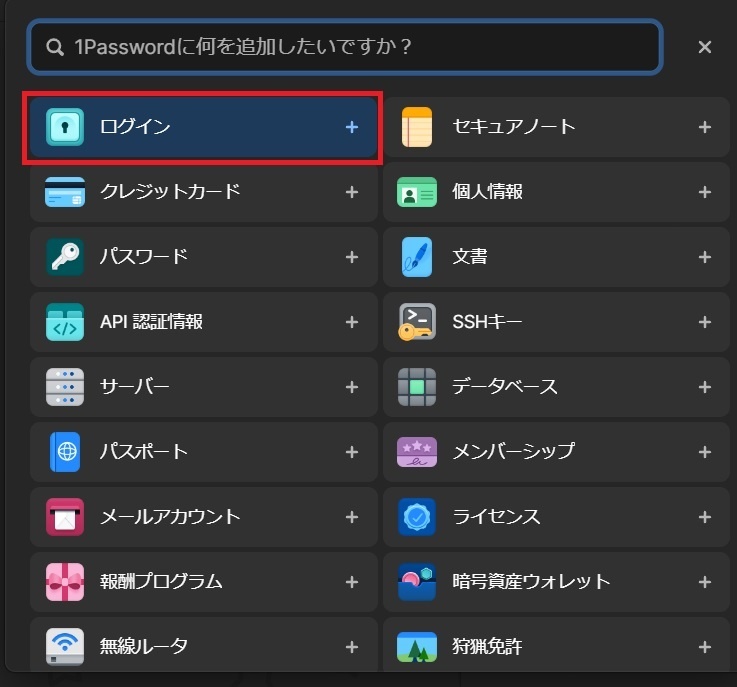Add a ライセンス item via plus
737x687 pixels.
pos(705,517)
